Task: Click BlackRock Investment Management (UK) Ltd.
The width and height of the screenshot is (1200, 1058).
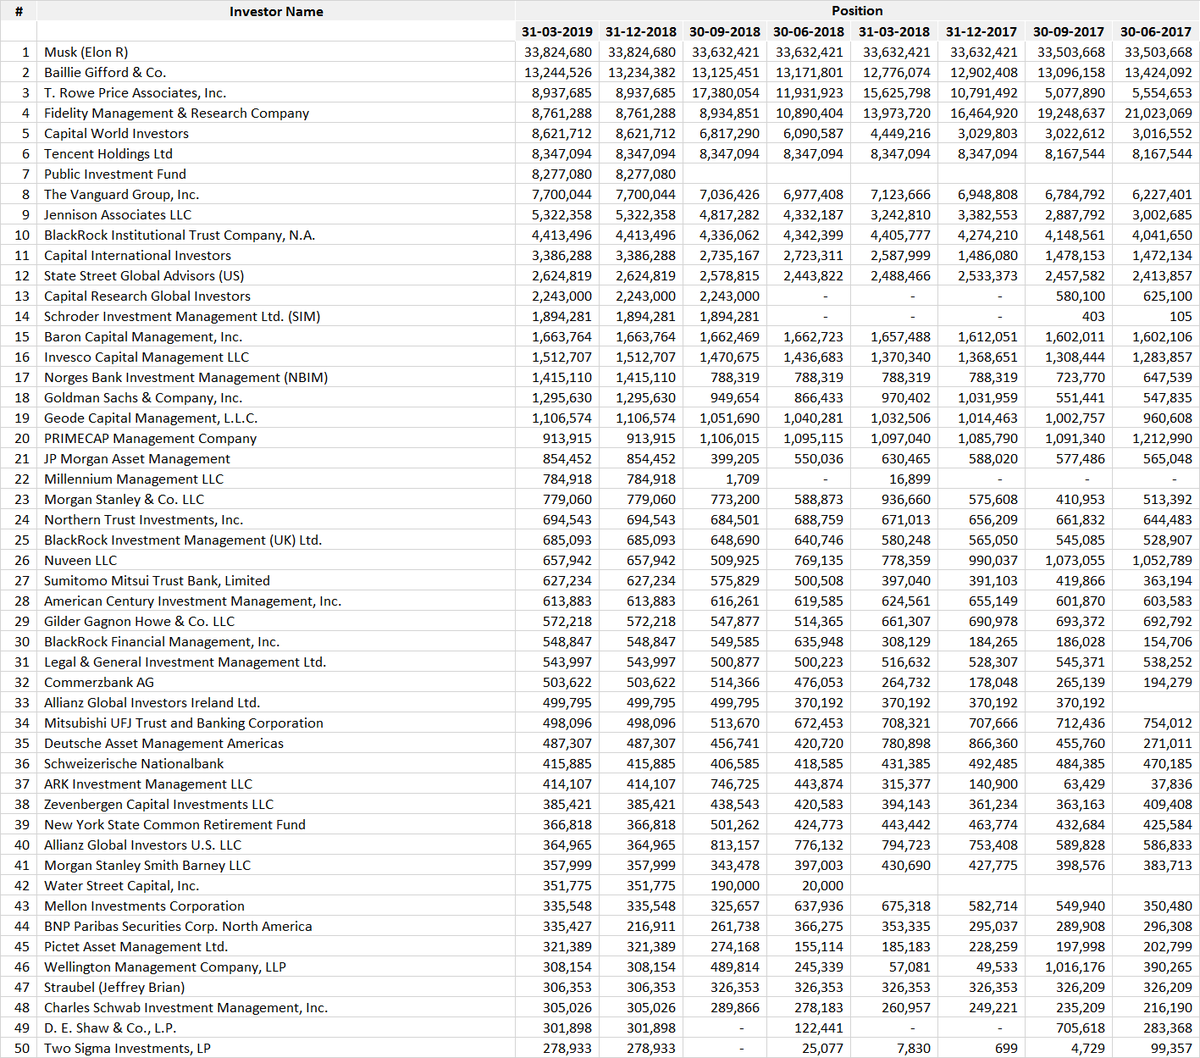Action: tap(183, 540)
